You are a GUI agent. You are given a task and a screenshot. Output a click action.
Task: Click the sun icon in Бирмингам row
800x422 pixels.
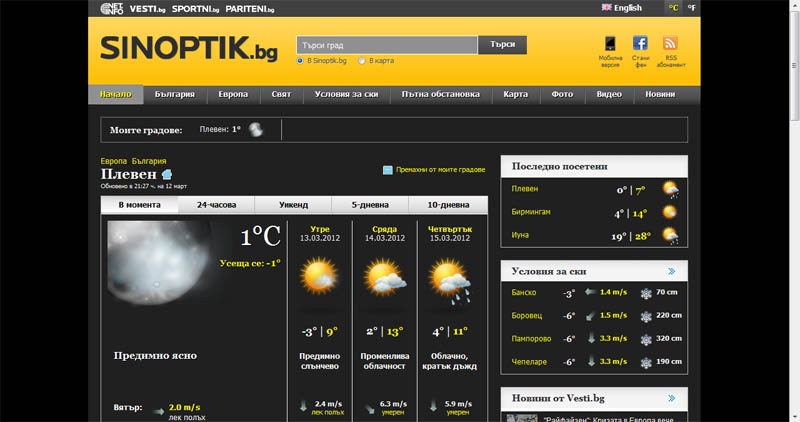click(669, 212)
